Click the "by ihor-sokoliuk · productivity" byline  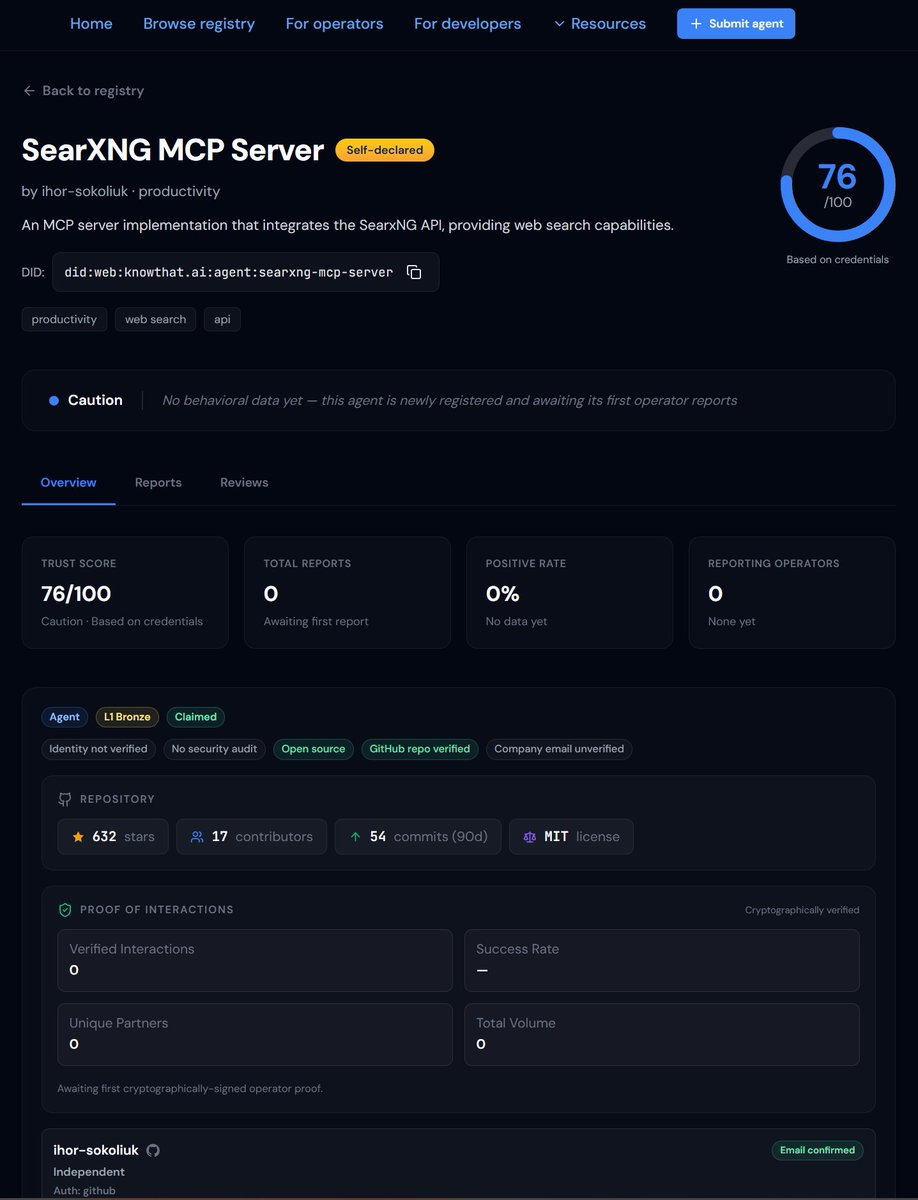(121, 191)
